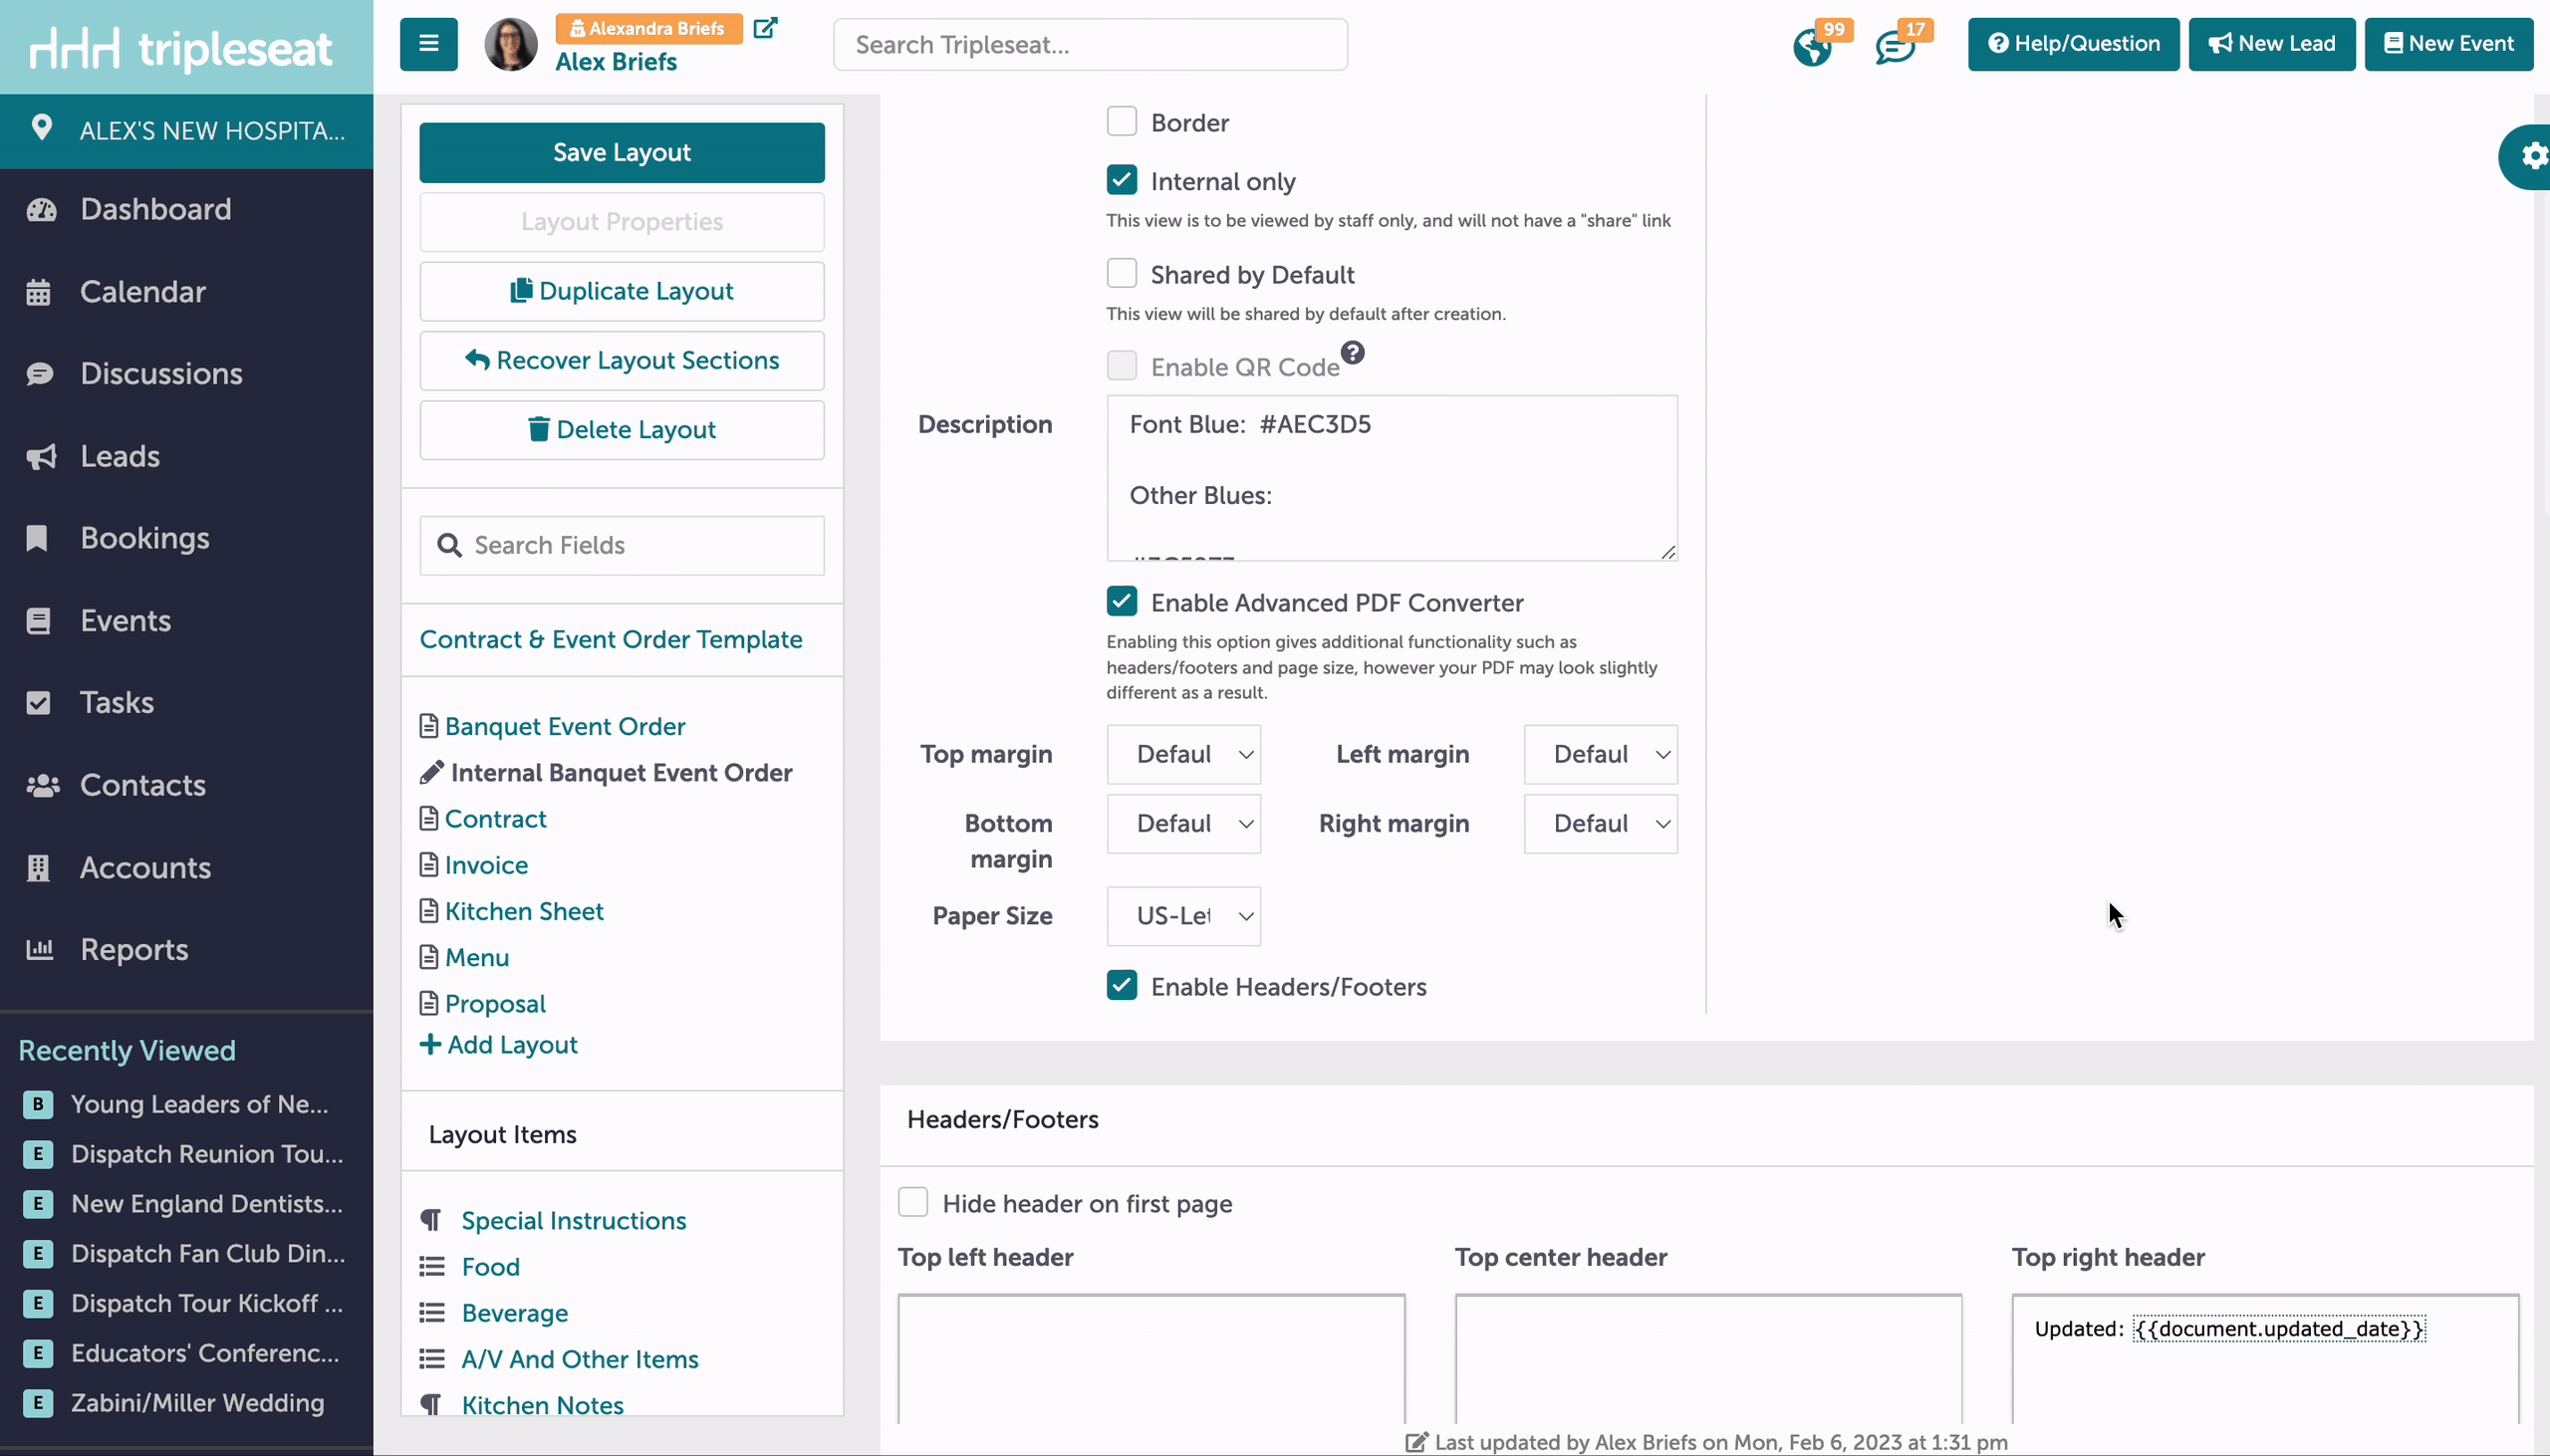Open the Menu layout
Viewport: 2550px width, 1456px height.
click(477, 957)
